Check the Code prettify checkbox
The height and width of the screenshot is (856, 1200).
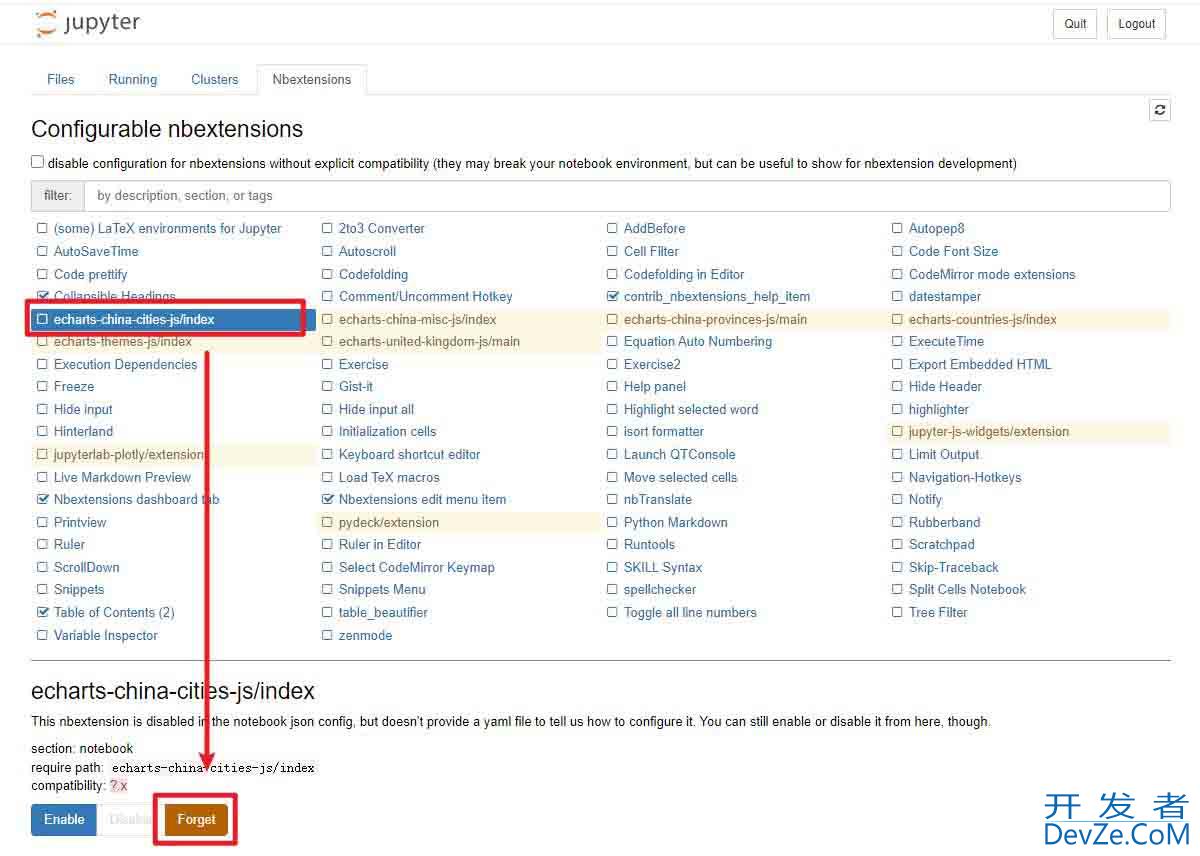[x=42, y=274]
